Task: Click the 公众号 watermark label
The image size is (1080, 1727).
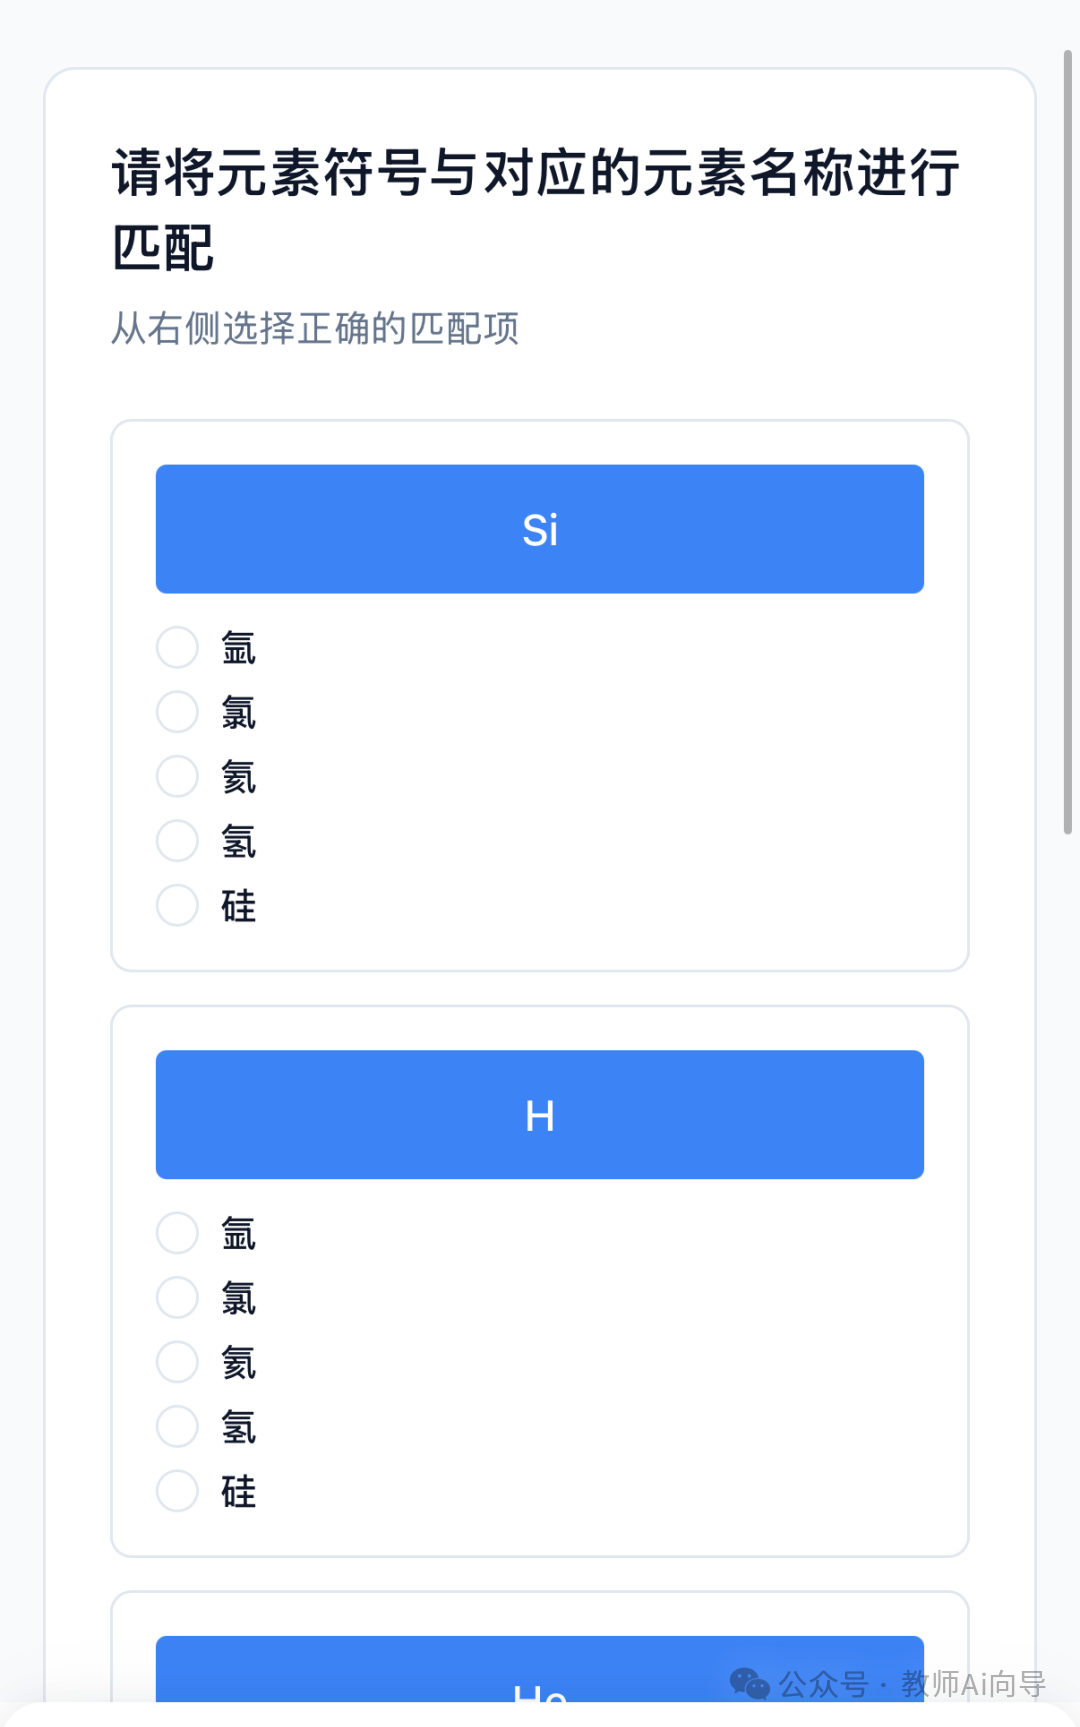Action: (x=823, y=1685)
